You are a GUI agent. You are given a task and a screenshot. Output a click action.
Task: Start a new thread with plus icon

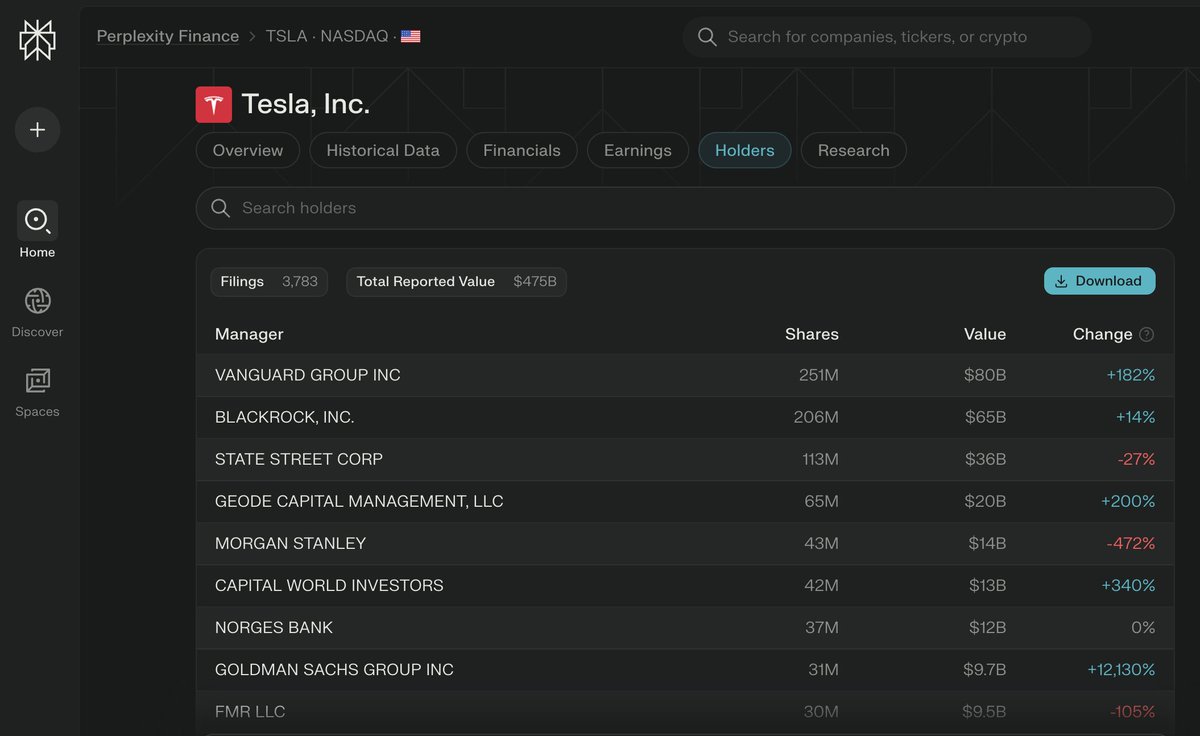pyautogui.click(x=37, y=130)
